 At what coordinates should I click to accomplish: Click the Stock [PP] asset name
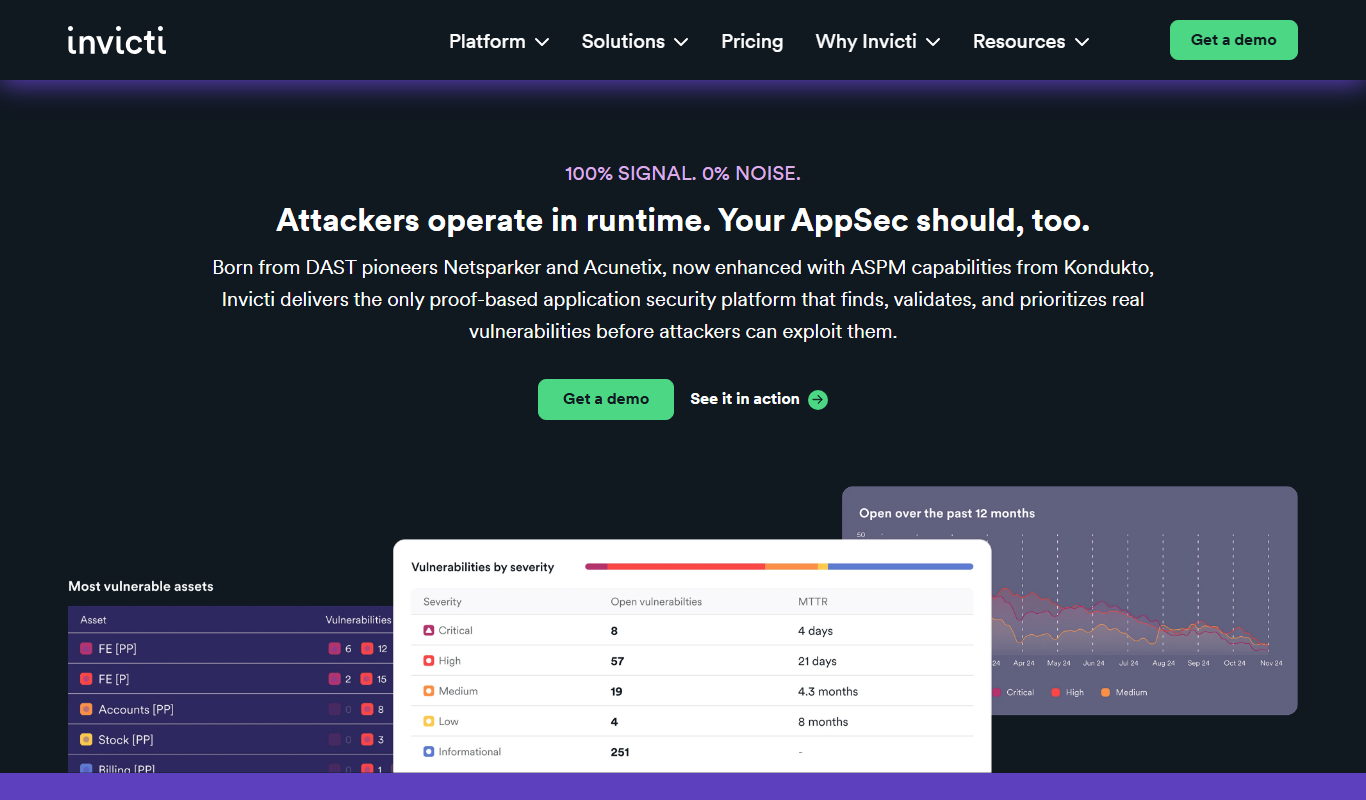click(125, 739)
